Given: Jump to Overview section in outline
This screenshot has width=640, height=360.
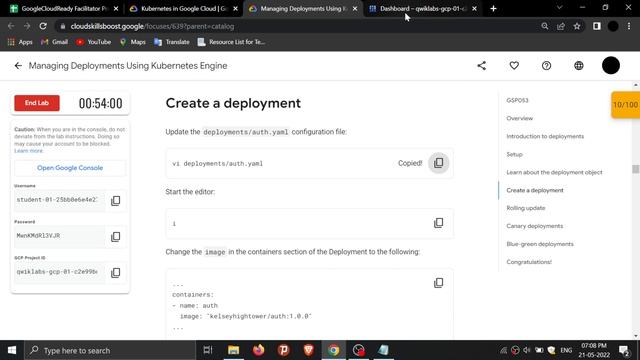Looking at the screenshot, I should (x=519, y=118).
